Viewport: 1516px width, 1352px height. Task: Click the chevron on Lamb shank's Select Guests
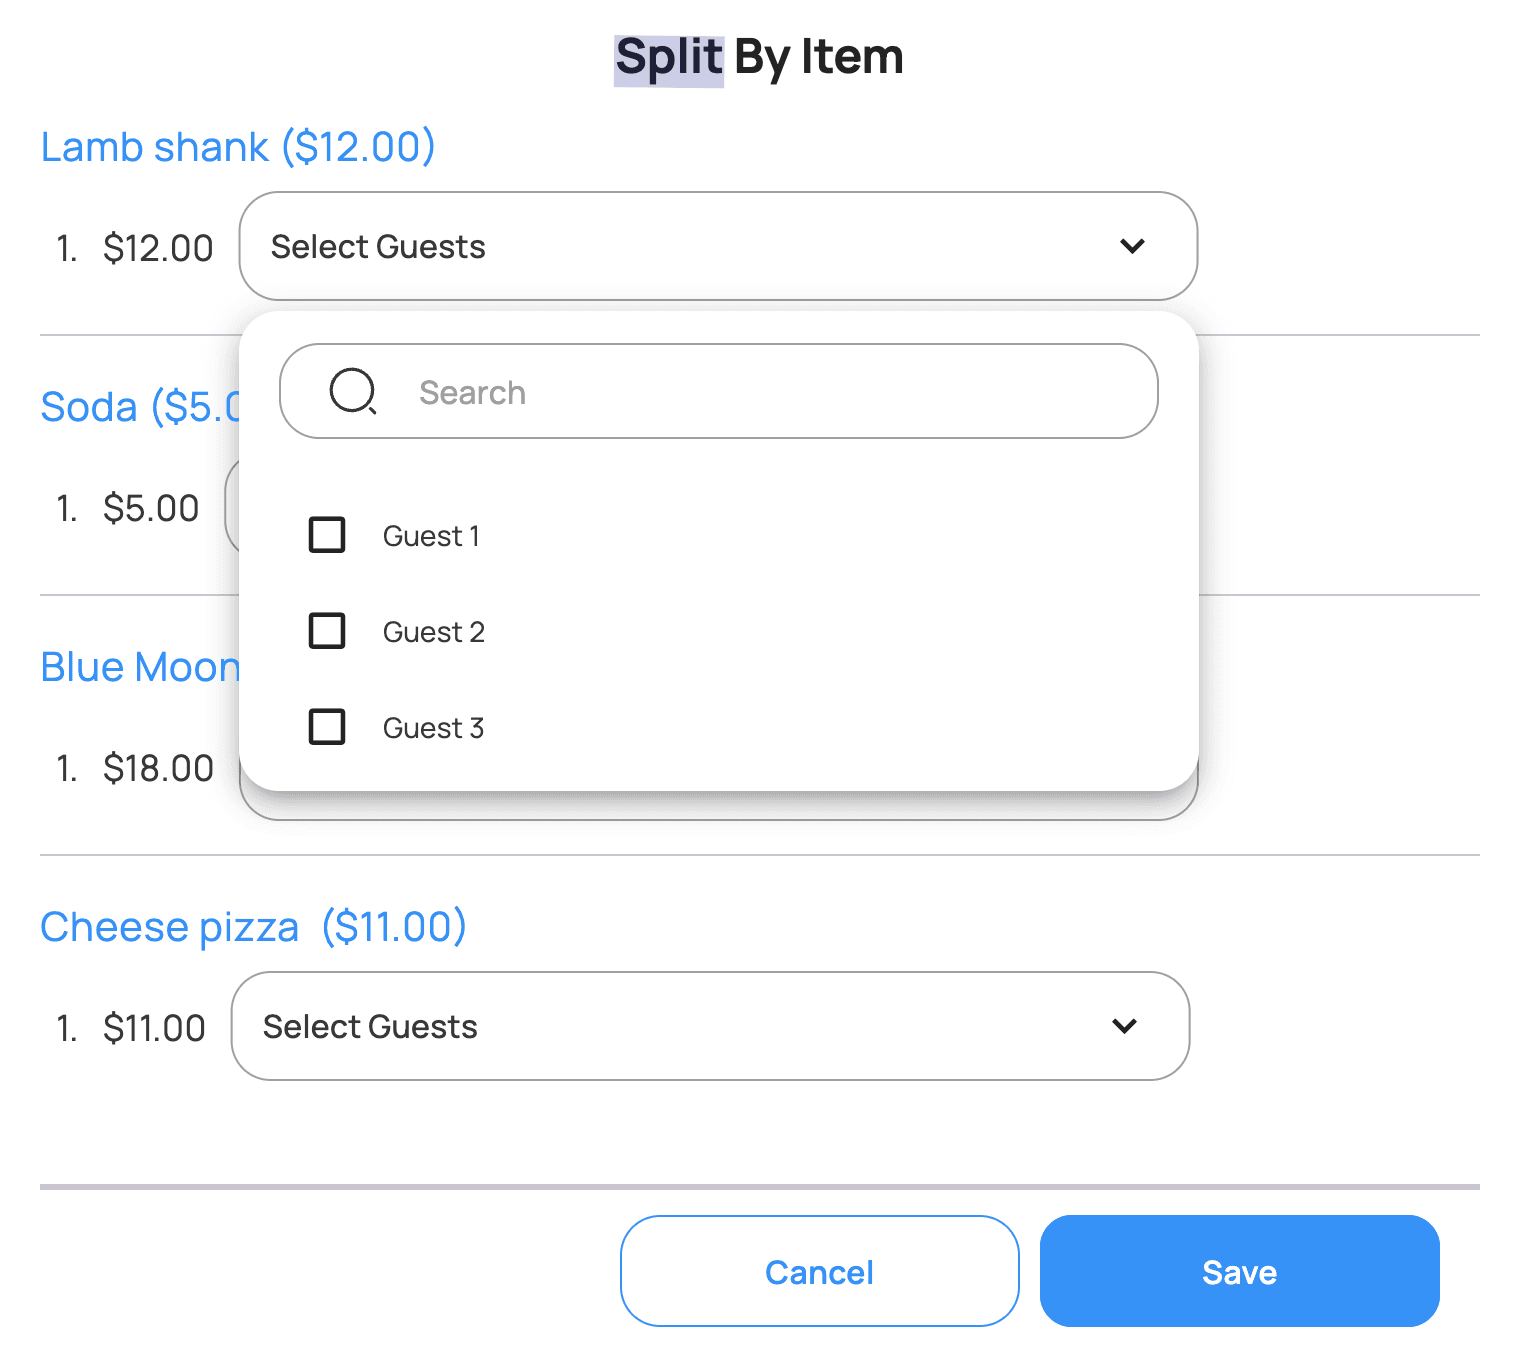(1132, 246)
